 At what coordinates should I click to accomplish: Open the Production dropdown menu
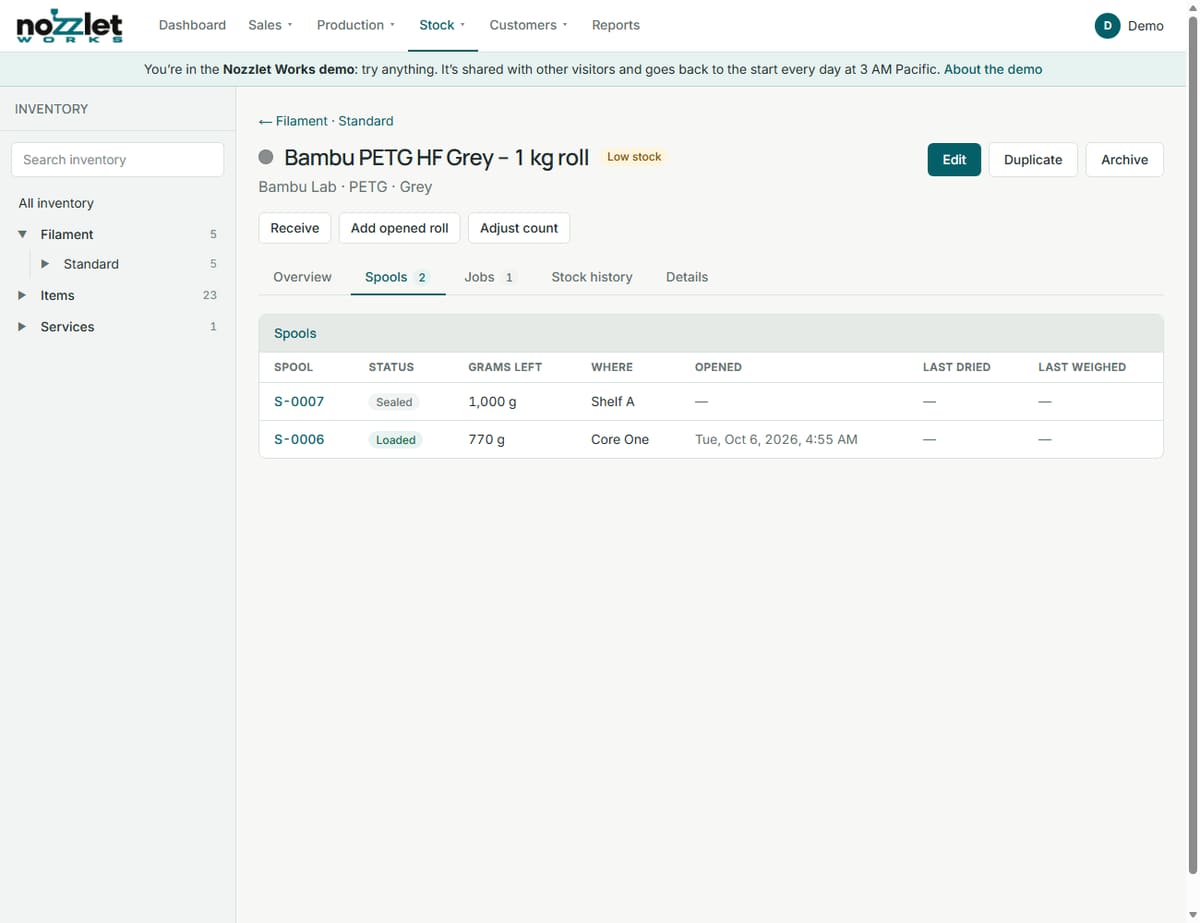(x=356, y=25)
